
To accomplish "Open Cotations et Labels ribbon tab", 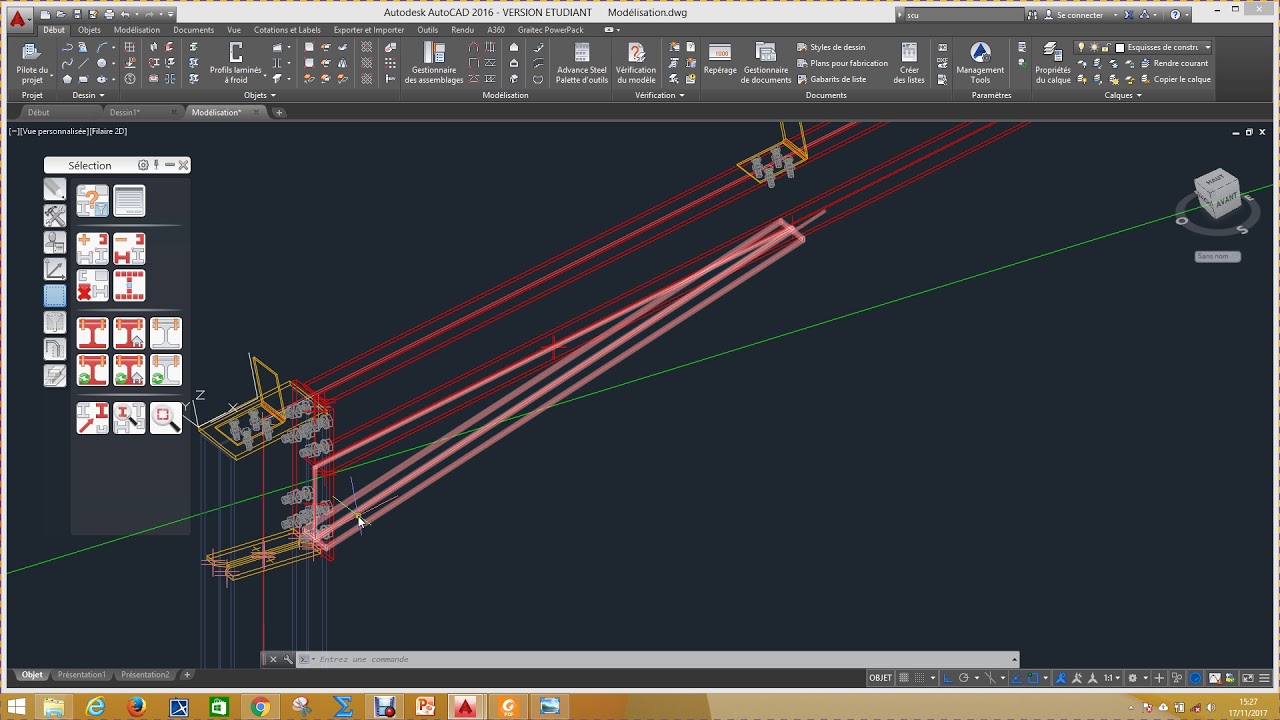I will click(x=287, y=30).
